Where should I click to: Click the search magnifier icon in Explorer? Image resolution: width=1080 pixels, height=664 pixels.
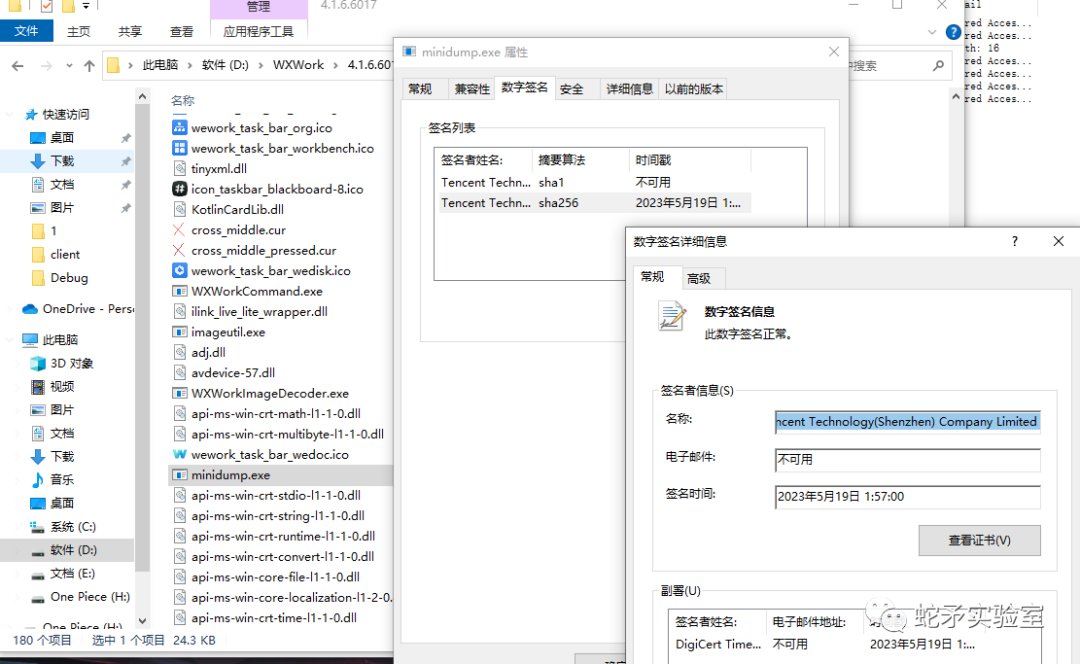pyautogui.click(x=938, y=65)
